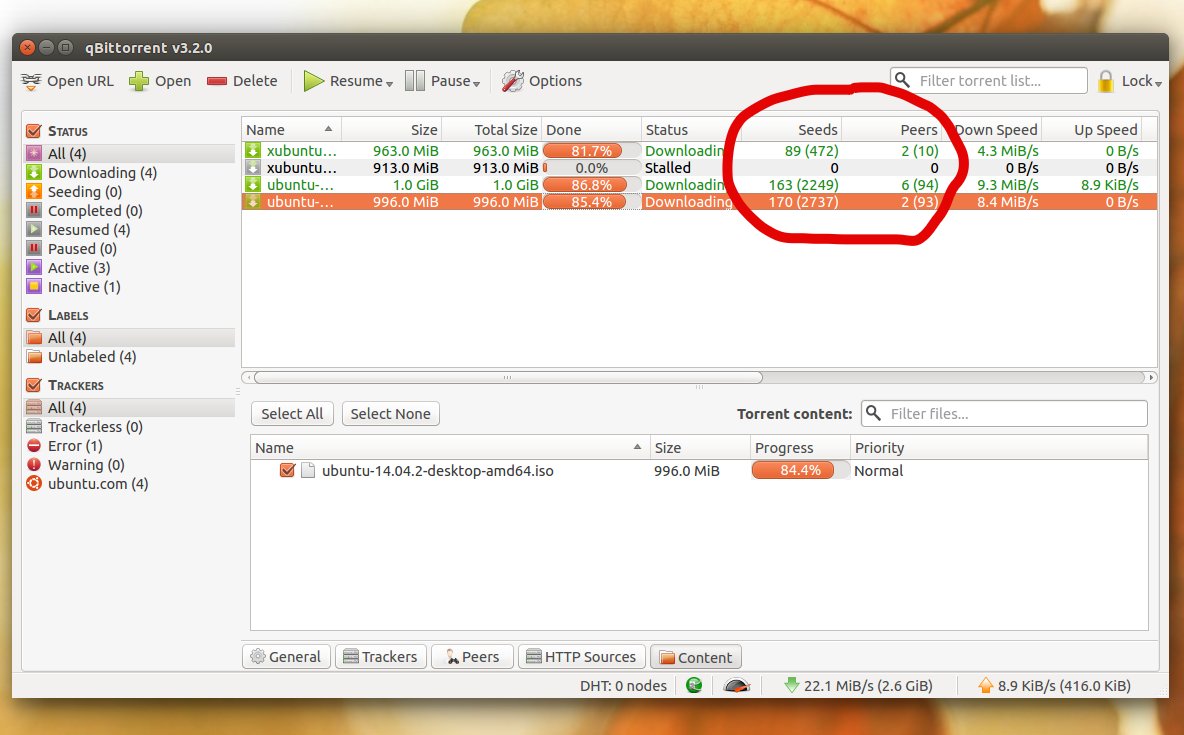Toggle the Labels section checkbox
The image size is (1184, 735).
(33, 315)
